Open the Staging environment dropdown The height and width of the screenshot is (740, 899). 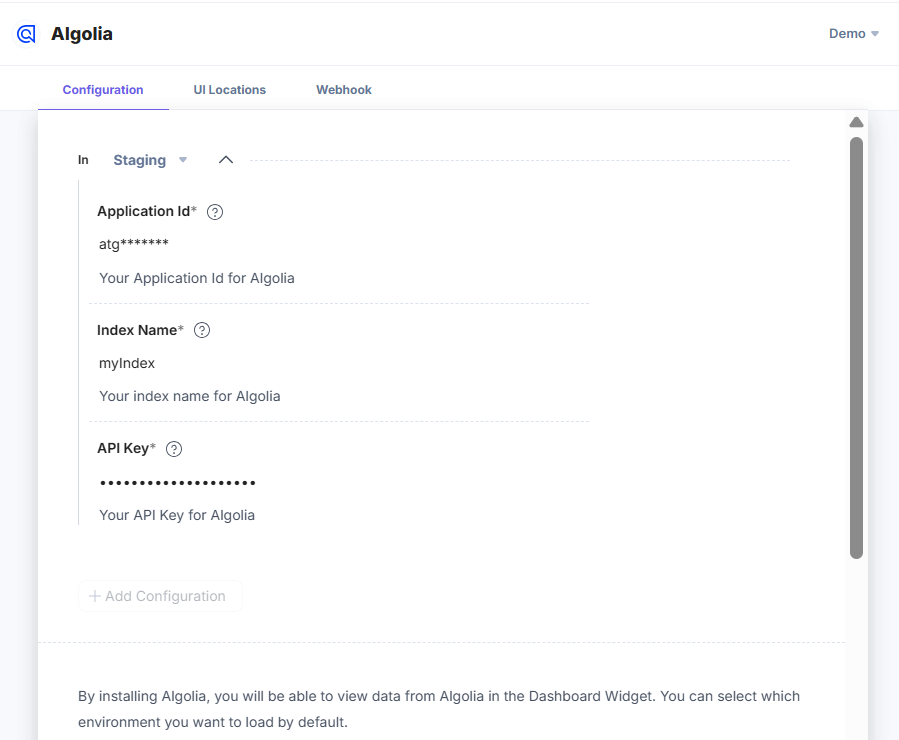[x=150, y=160]
